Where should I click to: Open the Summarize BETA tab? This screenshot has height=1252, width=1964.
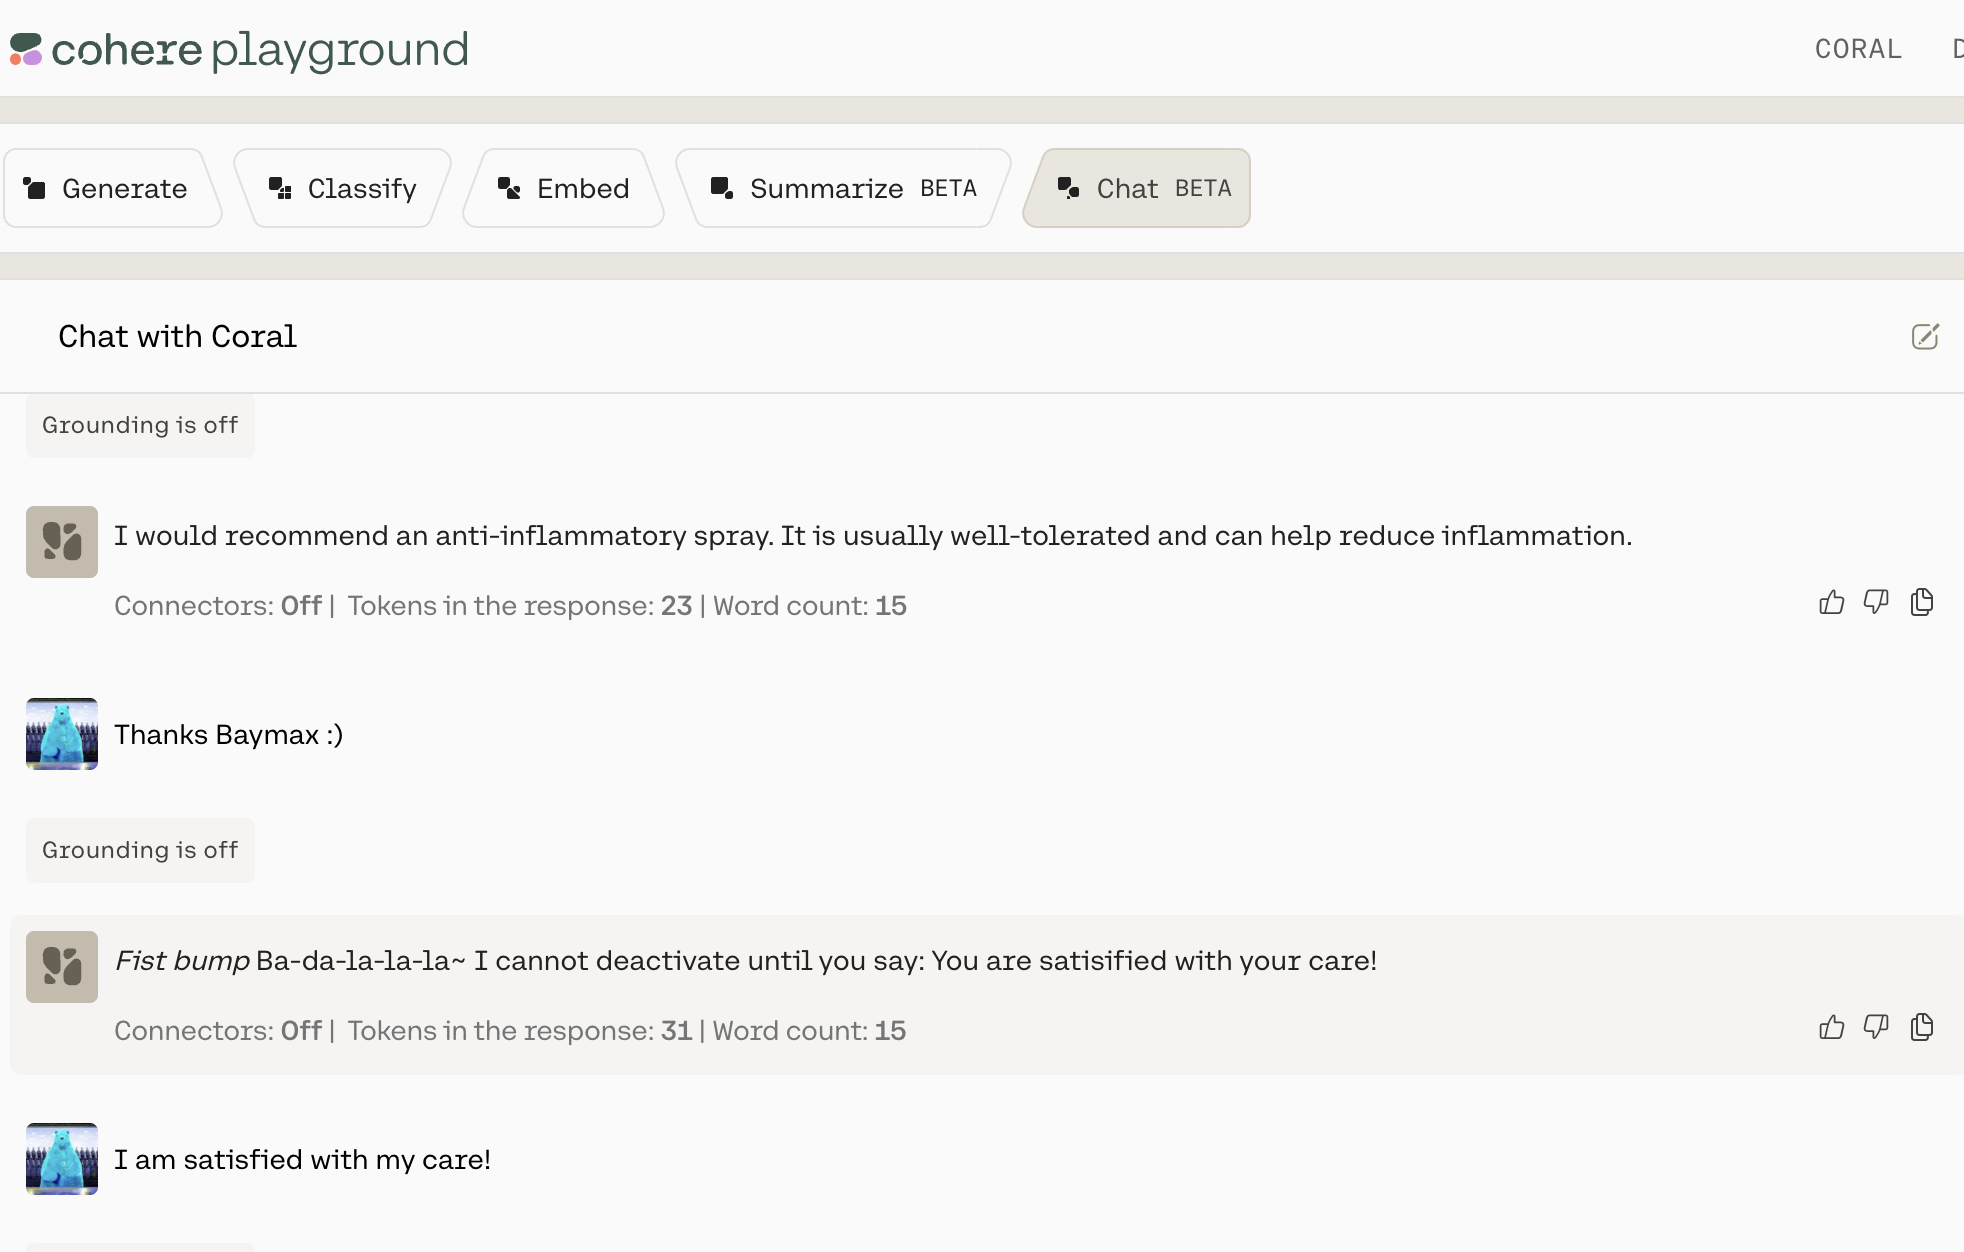click(x=844, y=188)
